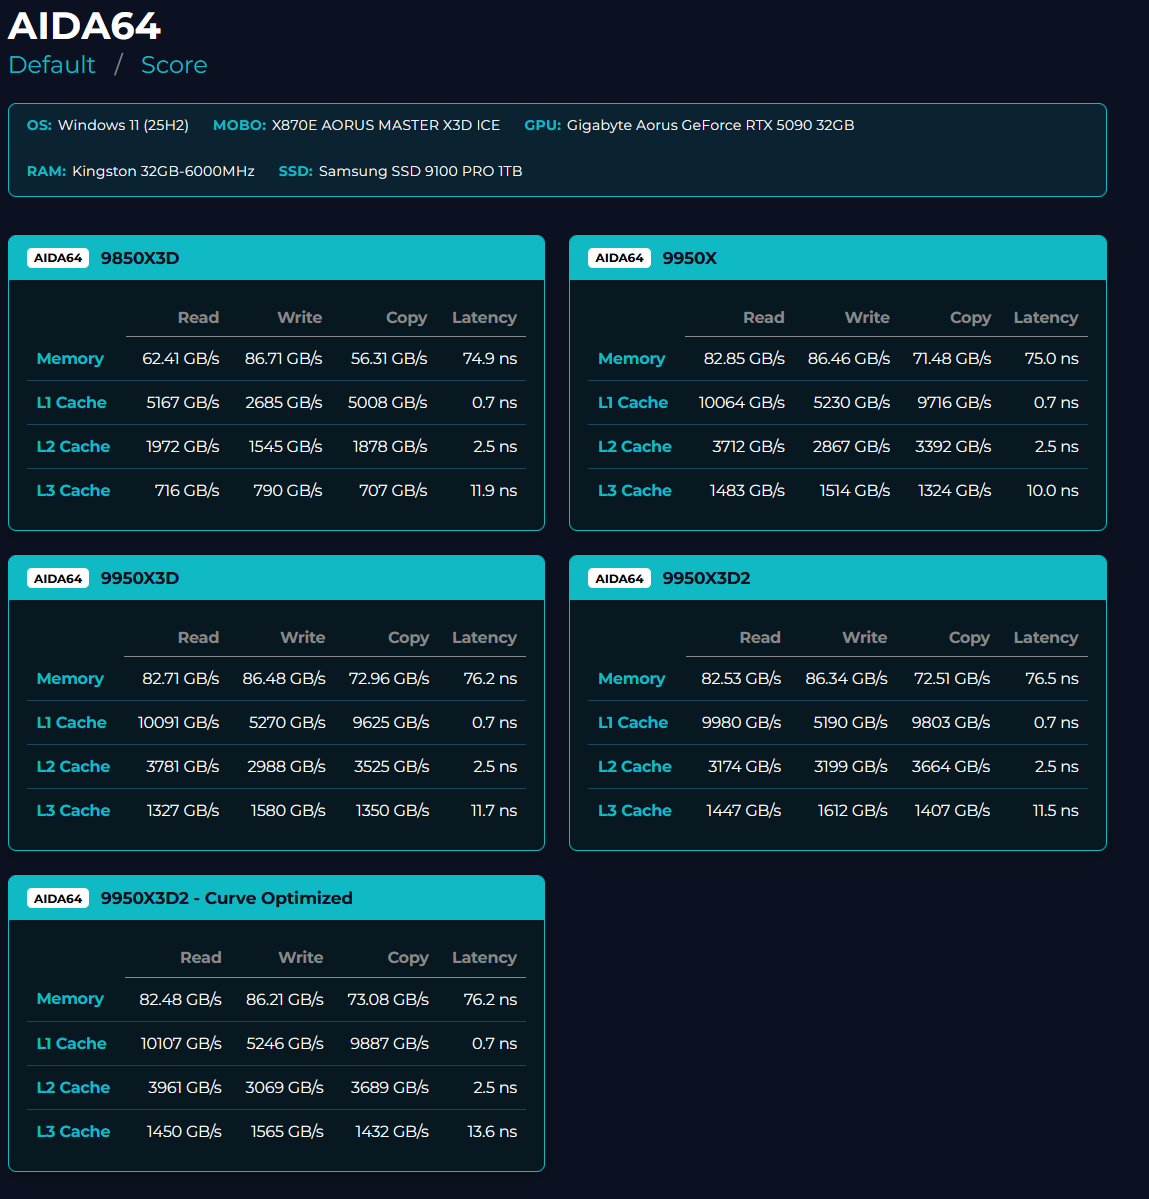Click the AIDA64 badge beside the 9950X title
The image size is (1149, 1199).
pyautogui.click(x=619, y=258)
